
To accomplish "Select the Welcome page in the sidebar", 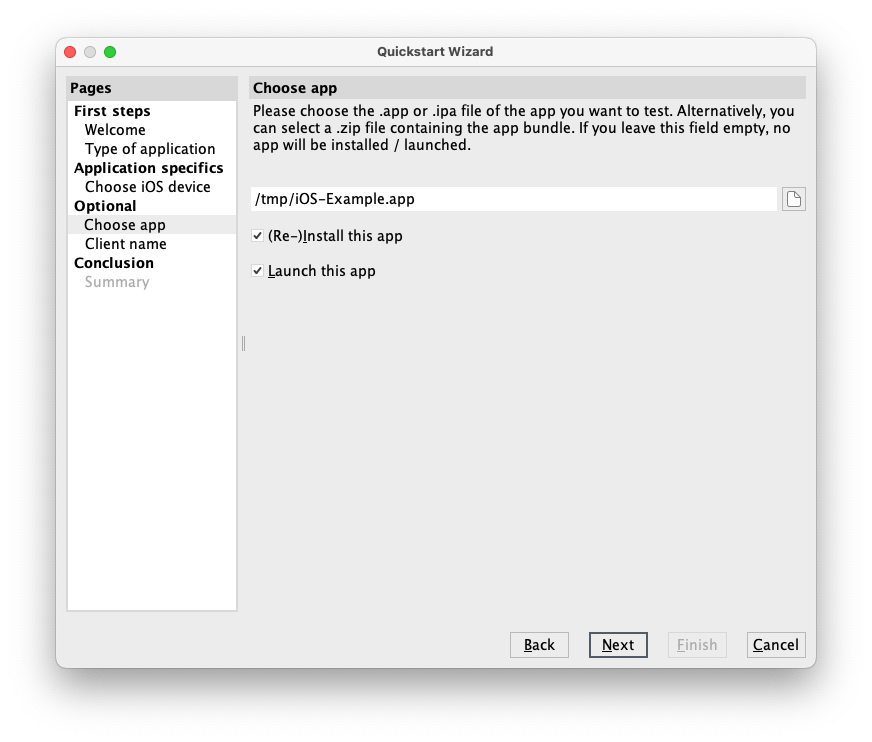I will 115,130.
